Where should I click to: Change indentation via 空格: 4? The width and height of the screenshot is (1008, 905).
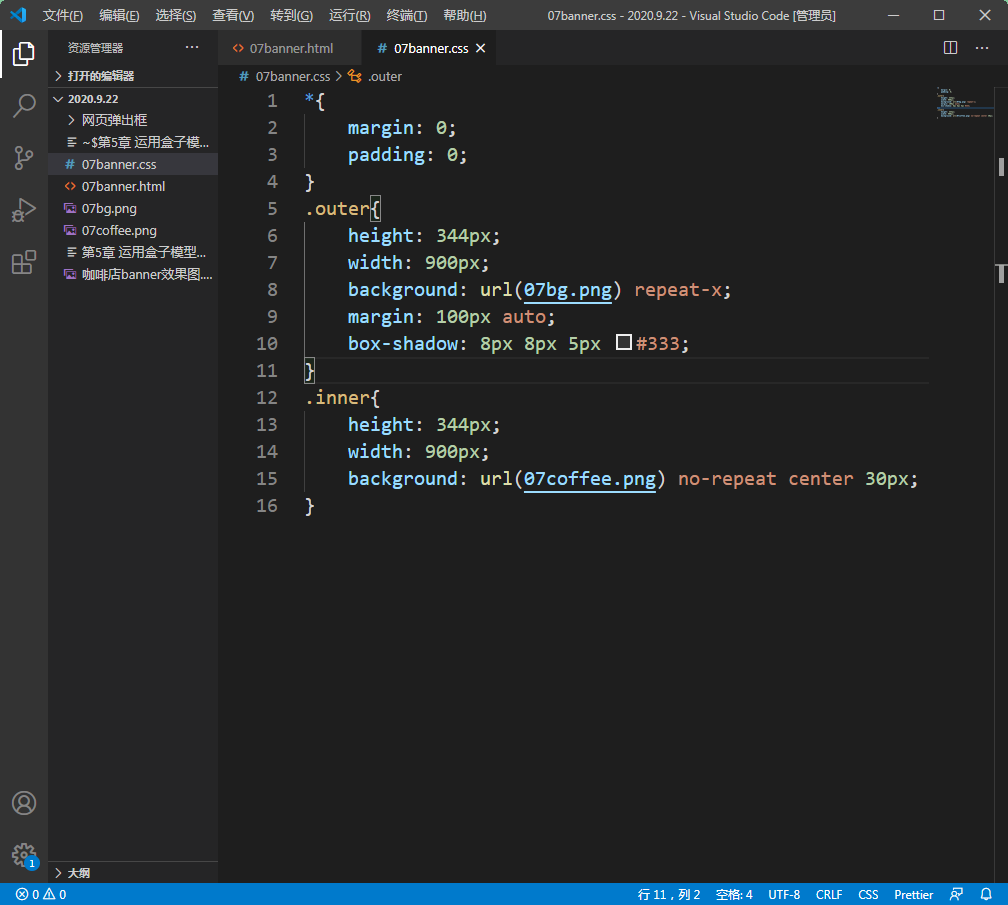tap(734, 894)
